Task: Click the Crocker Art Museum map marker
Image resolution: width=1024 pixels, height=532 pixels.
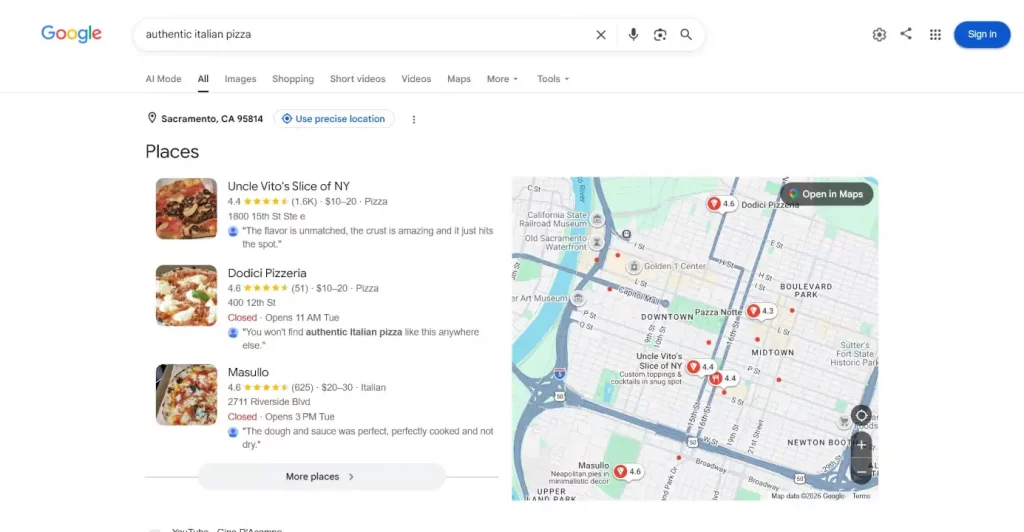Action: click(578, 298)
